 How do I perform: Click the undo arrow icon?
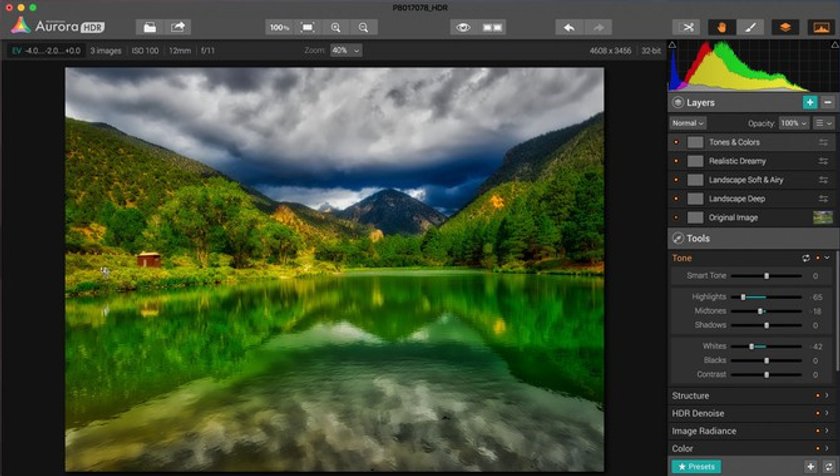point(569,27)
